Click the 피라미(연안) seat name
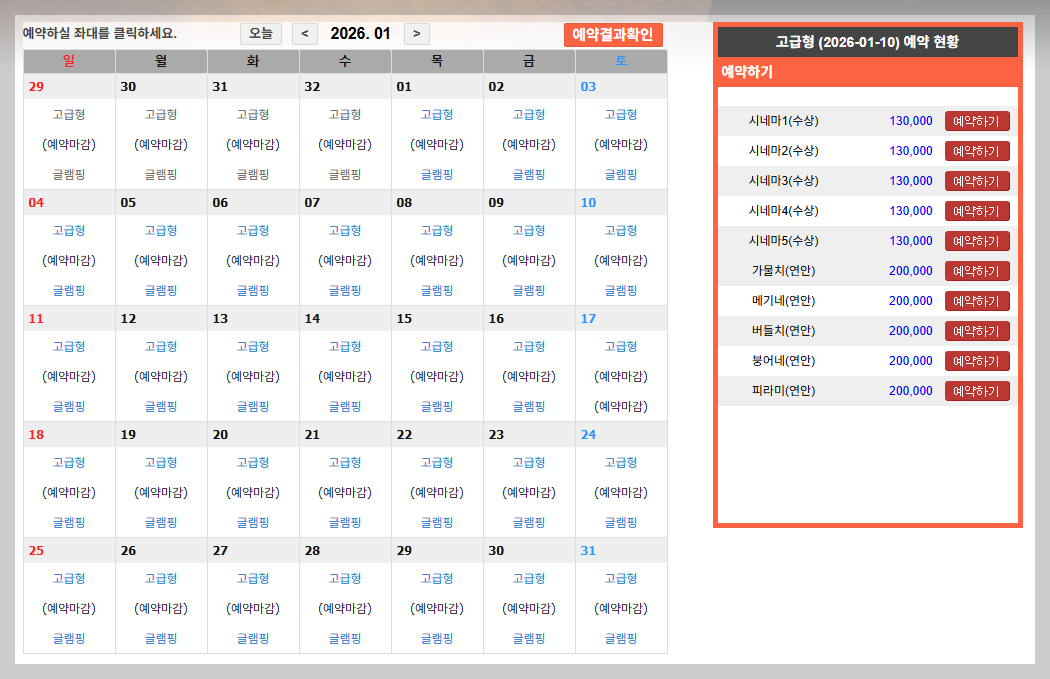Viewport: 1050px width, 679px height. pos(783,390)
